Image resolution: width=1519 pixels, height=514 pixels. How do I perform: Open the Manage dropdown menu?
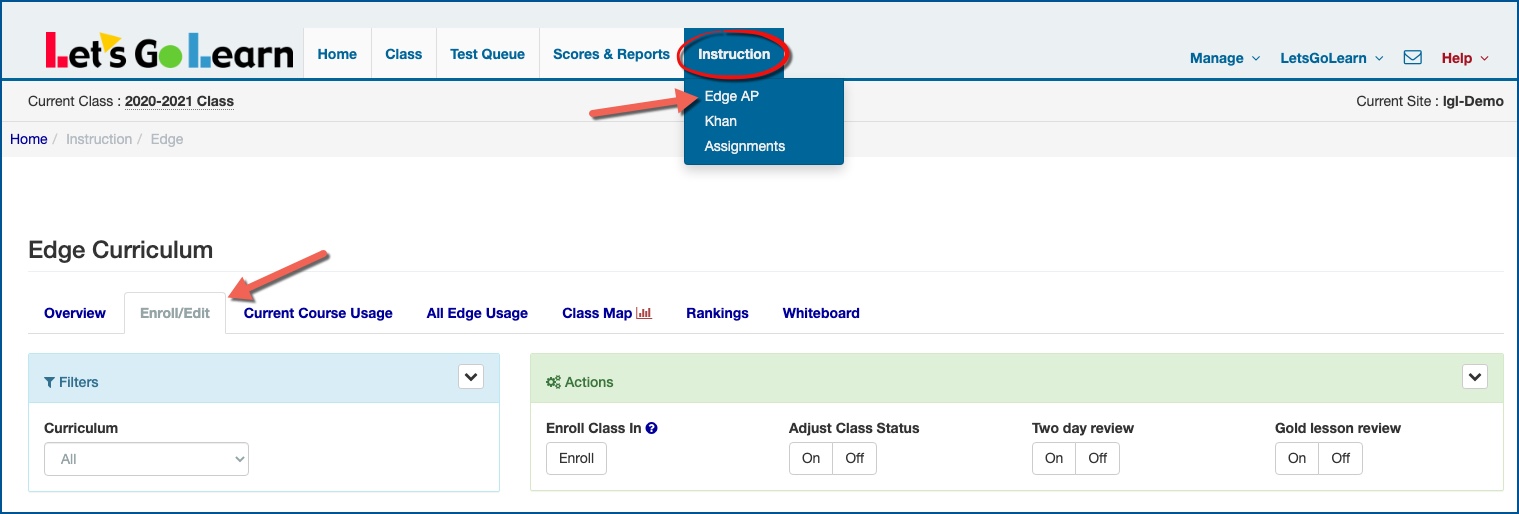[x=1225, y=58]
